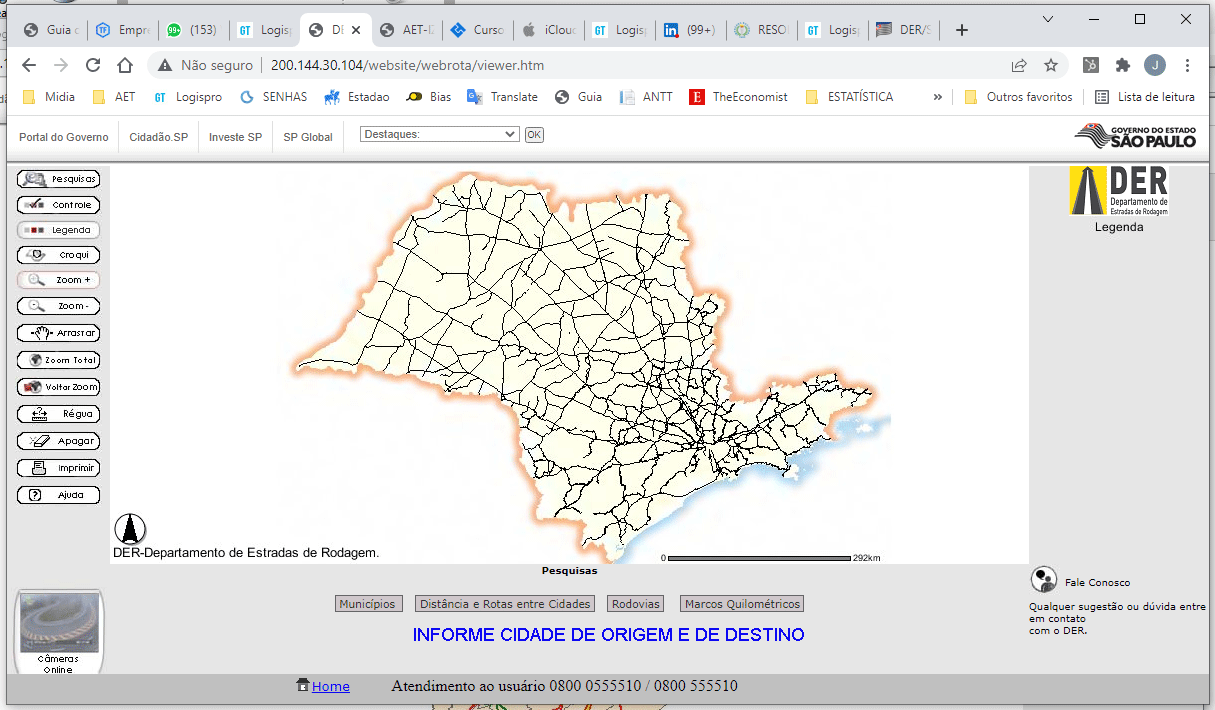Click the Municípios search button
Image resolution: width=1215 pixels, height=710 pixels.
click(367, 603)
